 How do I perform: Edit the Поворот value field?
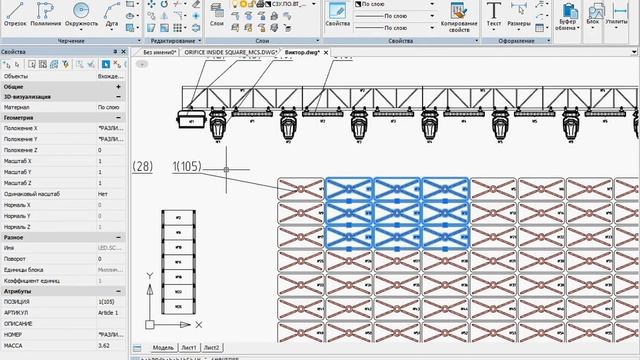111,259
